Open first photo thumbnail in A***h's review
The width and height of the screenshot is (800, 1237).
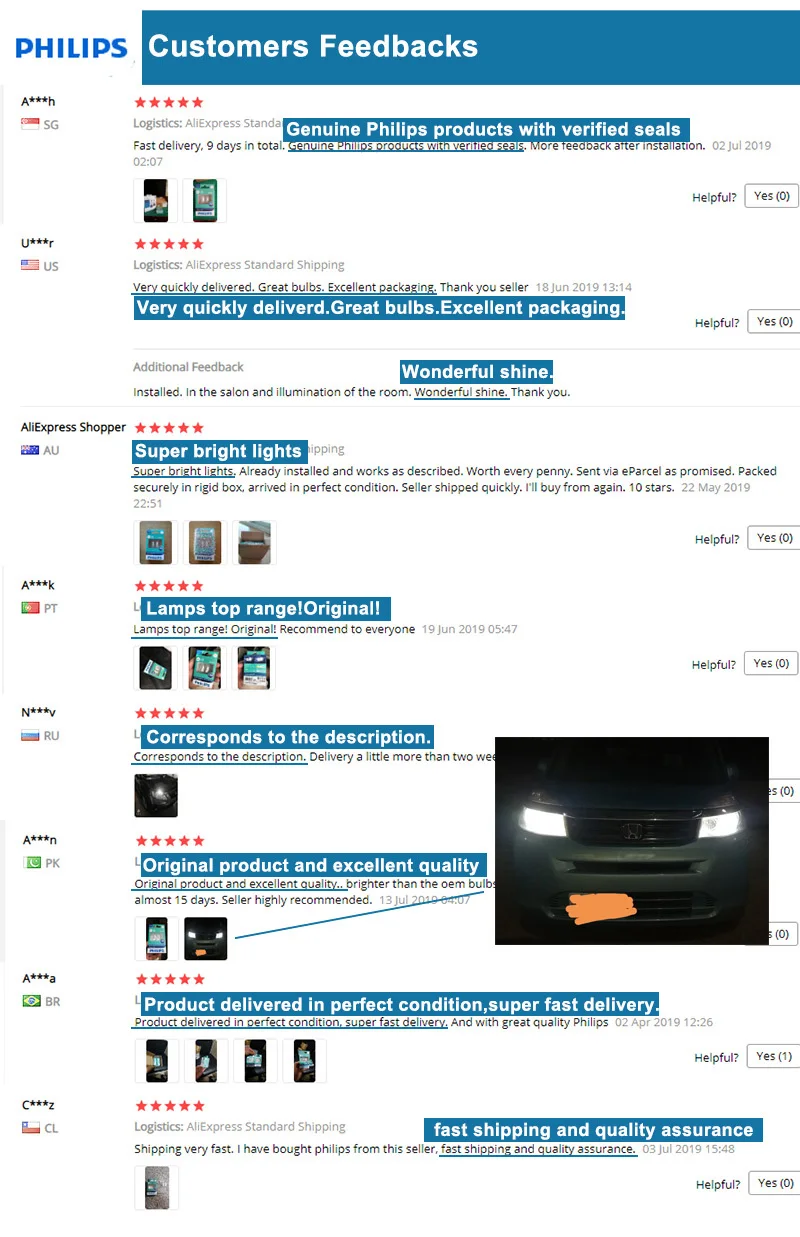pos(156,200)
